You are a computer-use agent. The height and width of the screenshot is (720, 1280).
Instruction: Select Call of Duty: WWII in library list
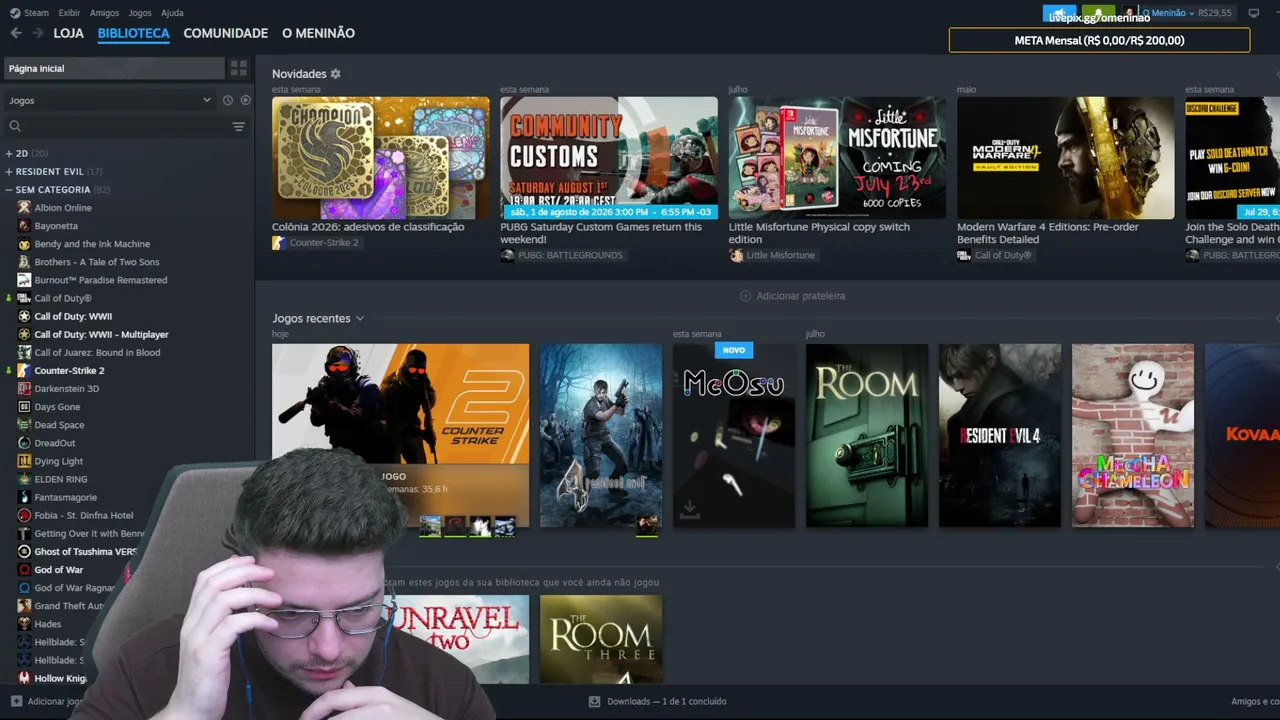click(73, 317)
